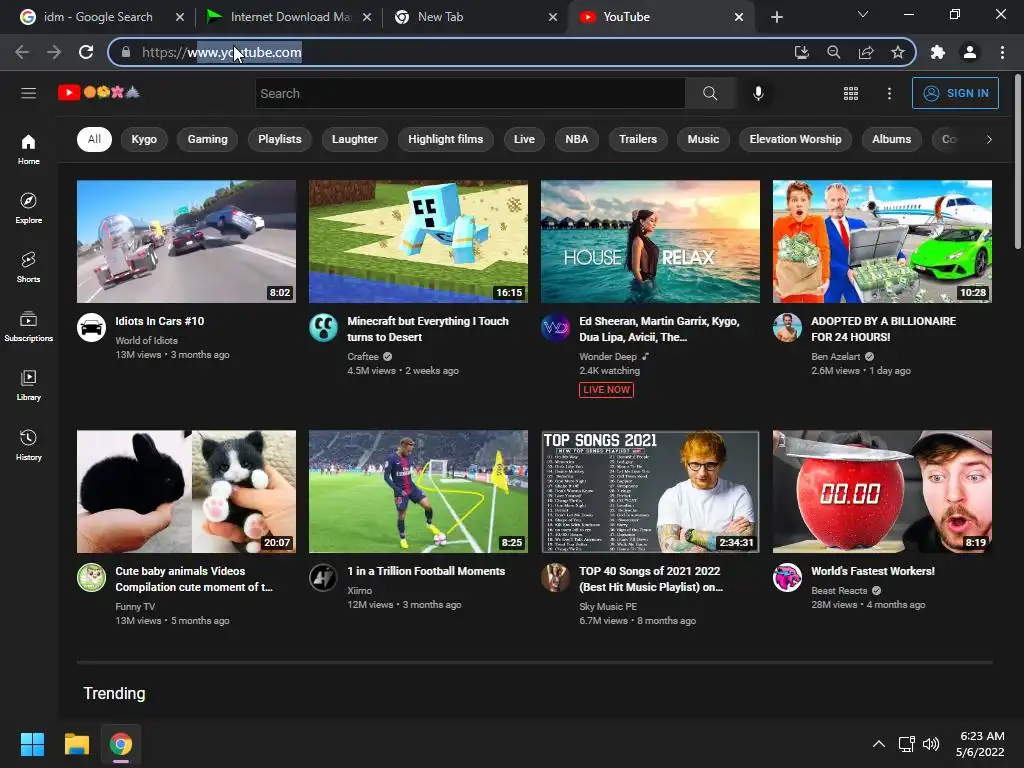The width and height of the screenshot is (1024, 768).
Task: Select the Kygo filter chip
Action: pos(144,139)
